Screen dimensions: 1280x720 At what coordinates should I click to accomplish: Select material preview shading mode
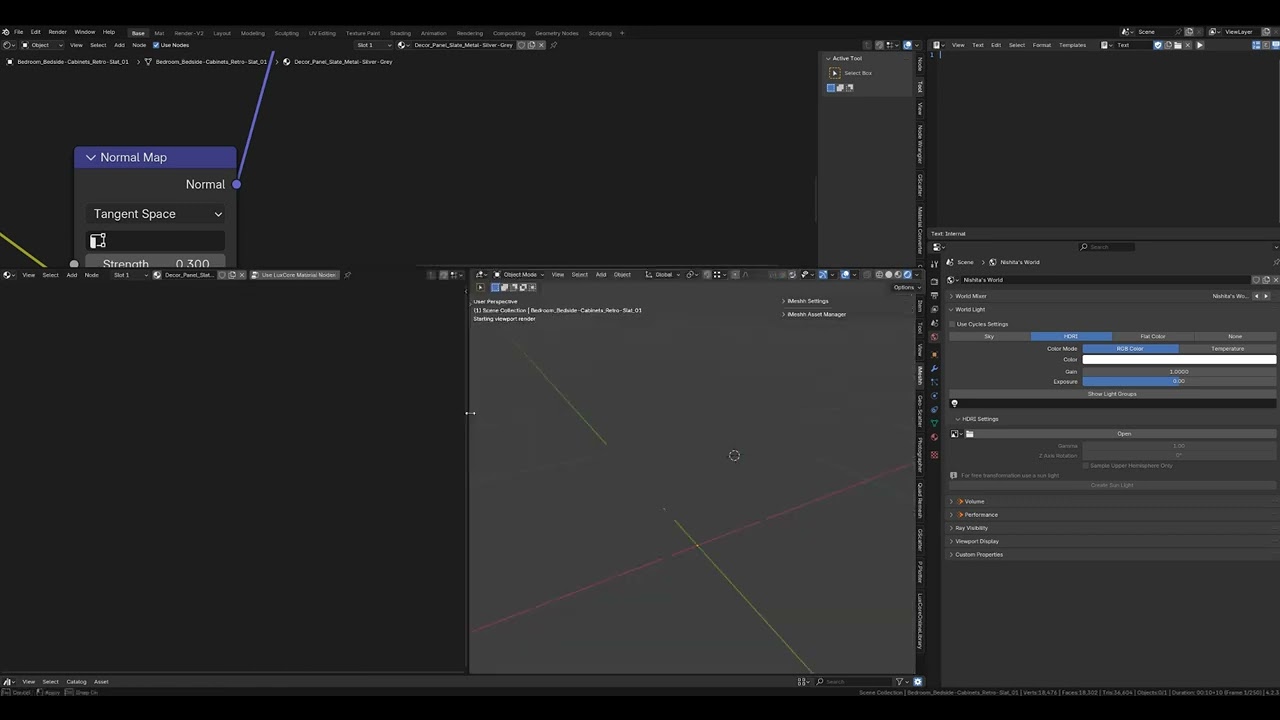coord(898,275)
